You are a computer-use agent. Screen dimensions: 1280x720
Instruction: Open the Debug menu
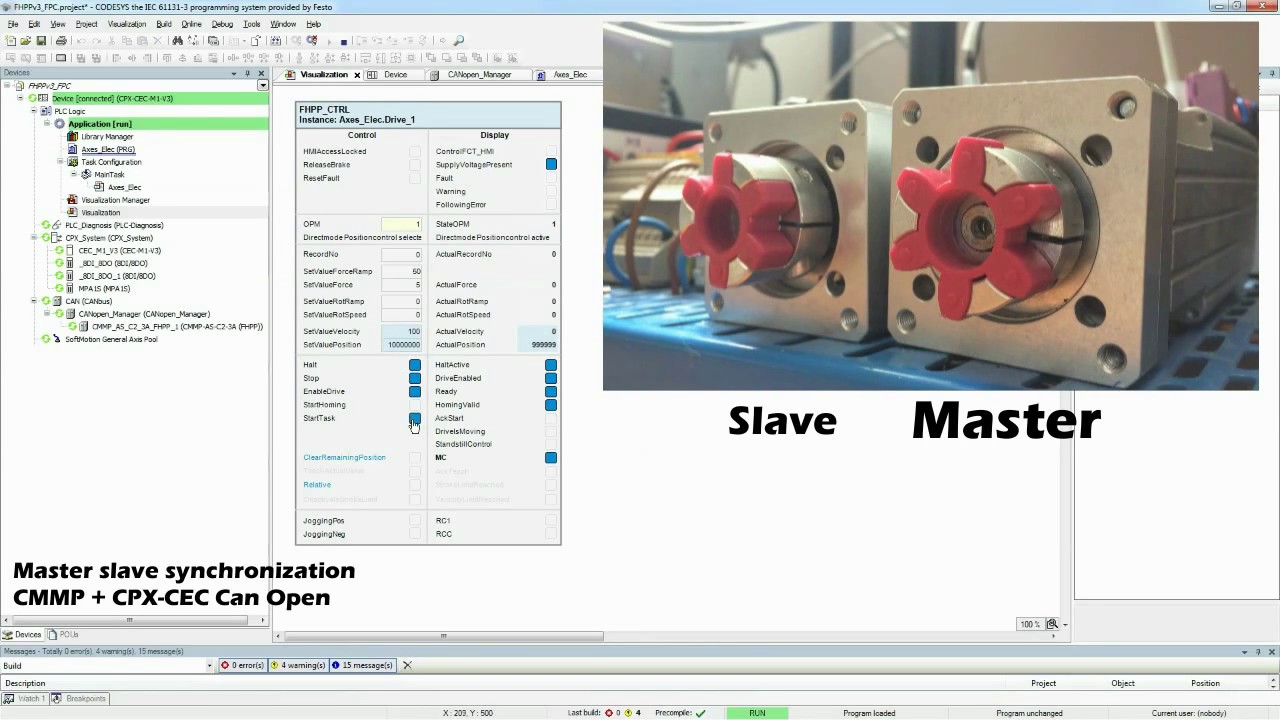pyautogui.click(x=222, y=24)
